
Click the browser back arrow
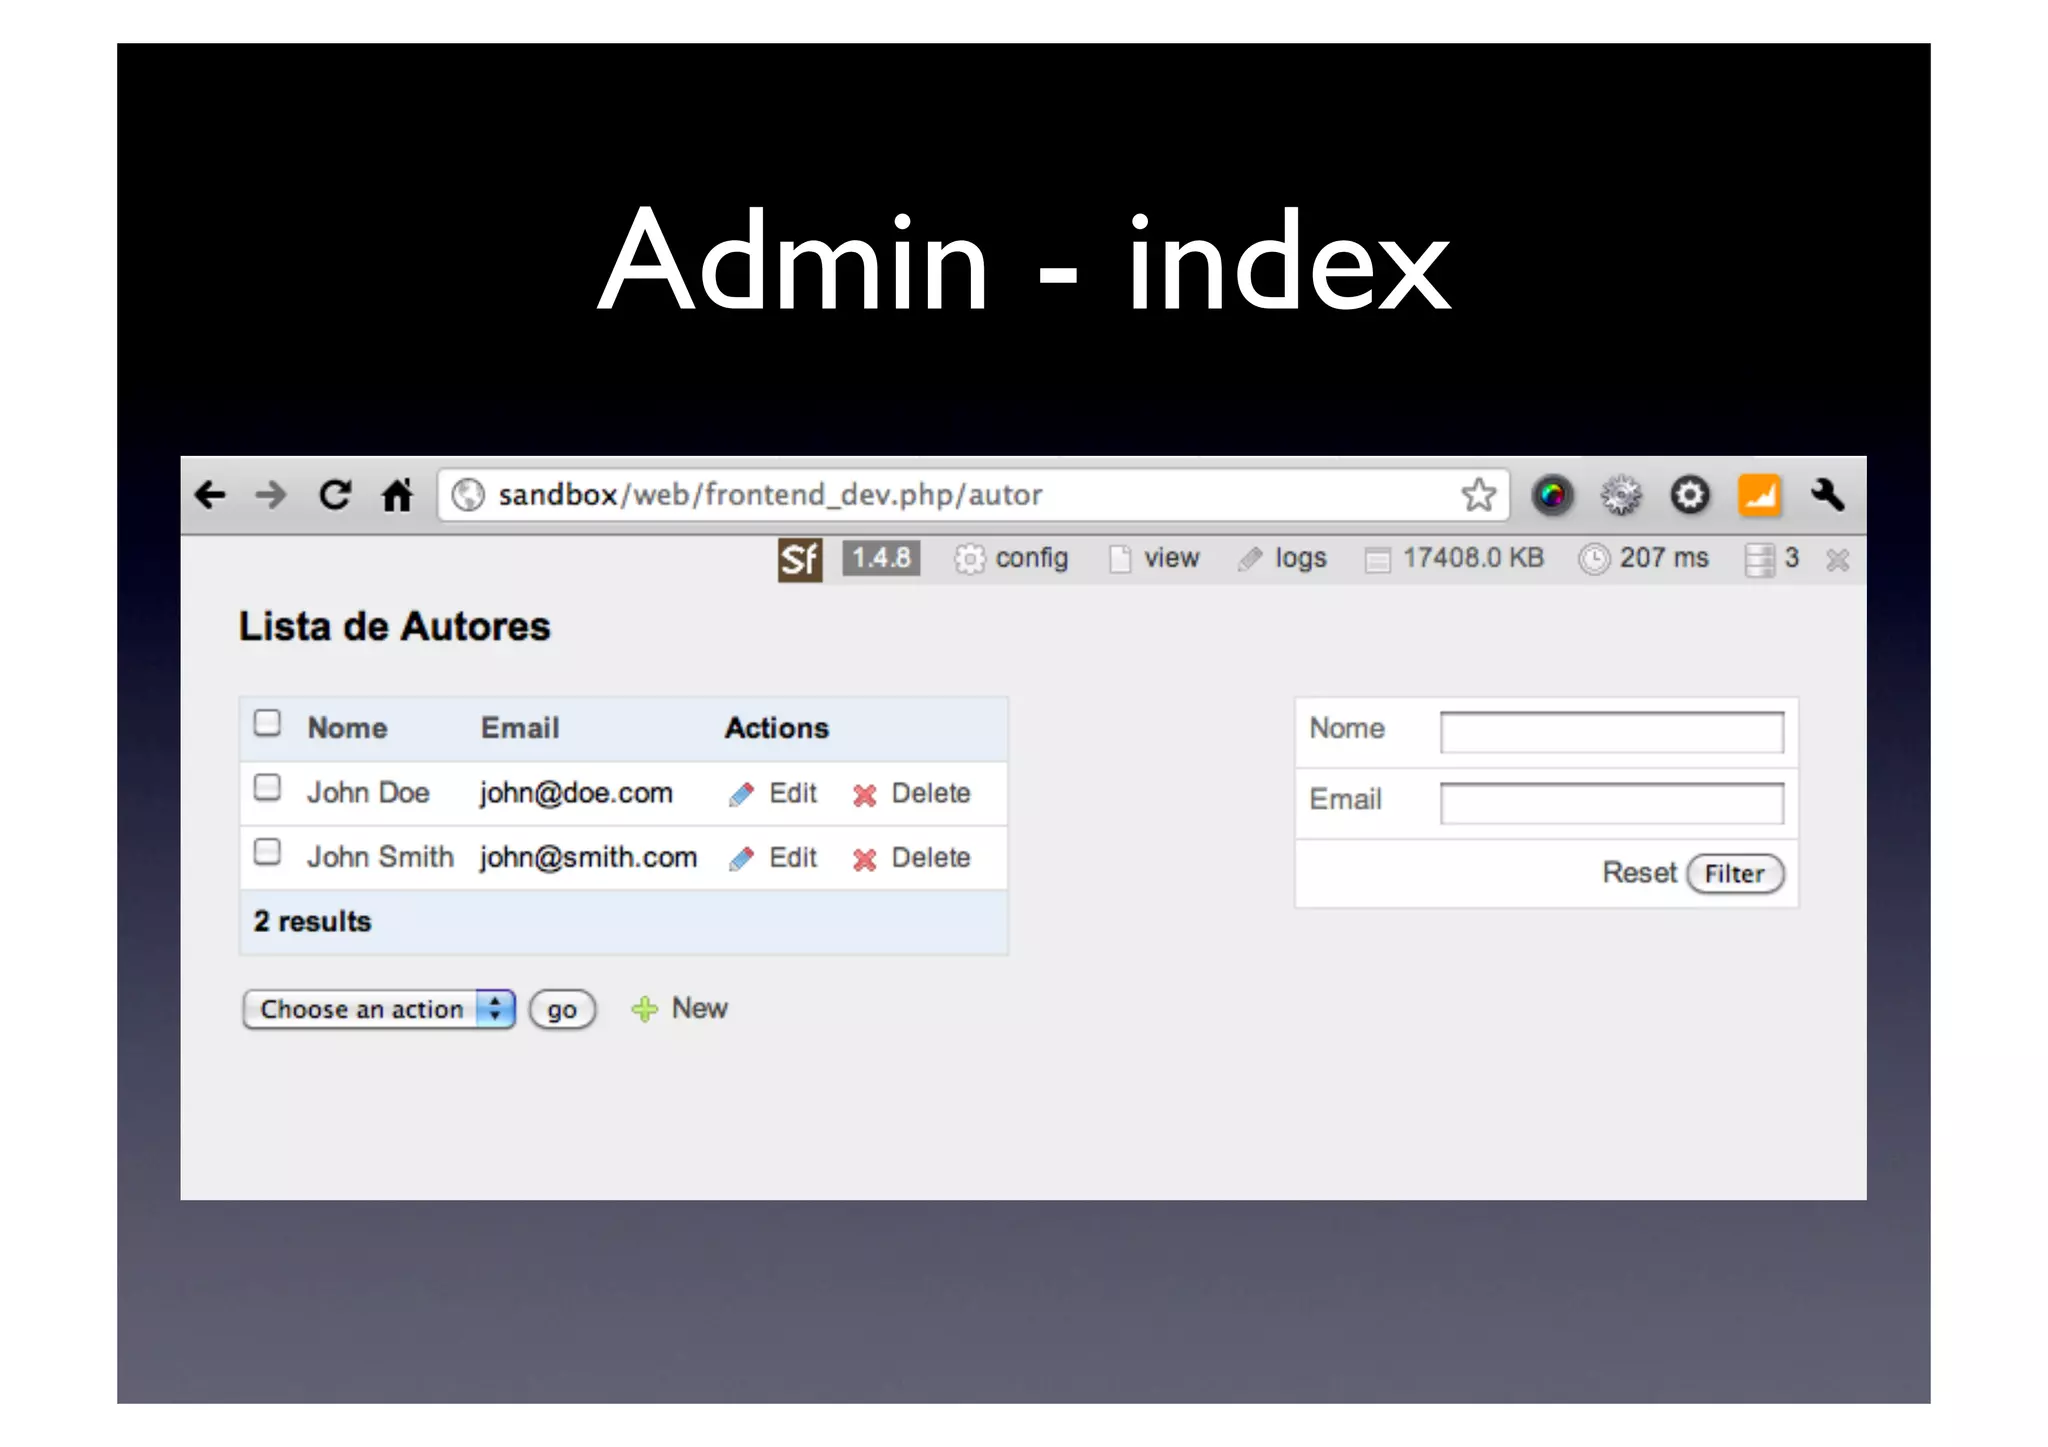(211, 494)
